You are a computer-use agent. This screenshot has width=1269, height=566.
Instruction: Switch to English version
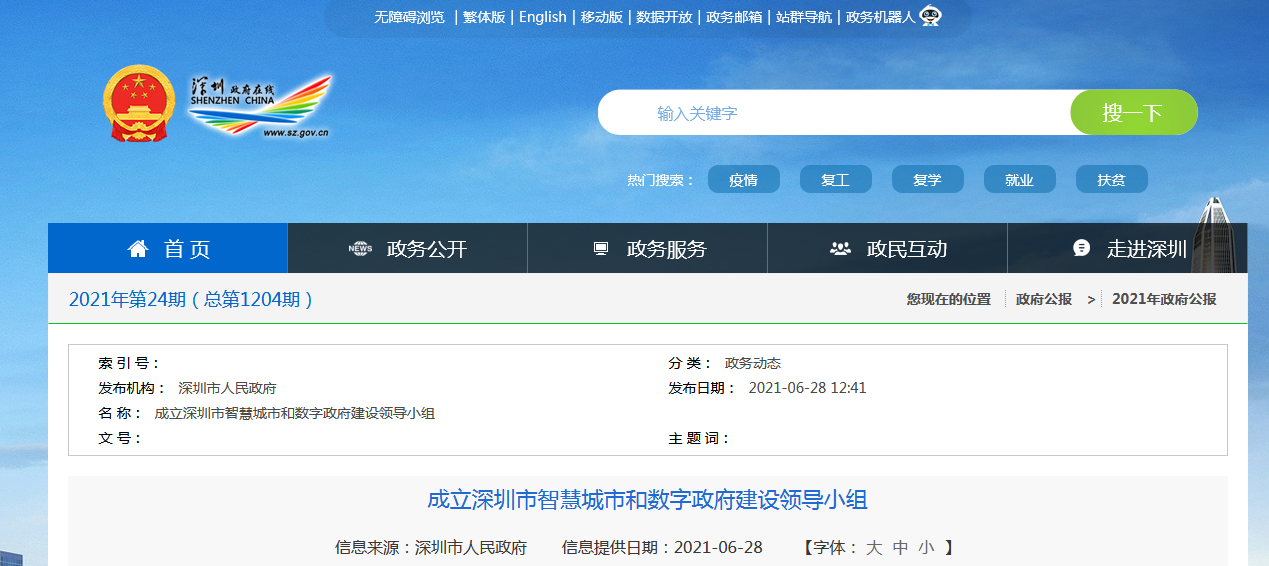(543, 17)
